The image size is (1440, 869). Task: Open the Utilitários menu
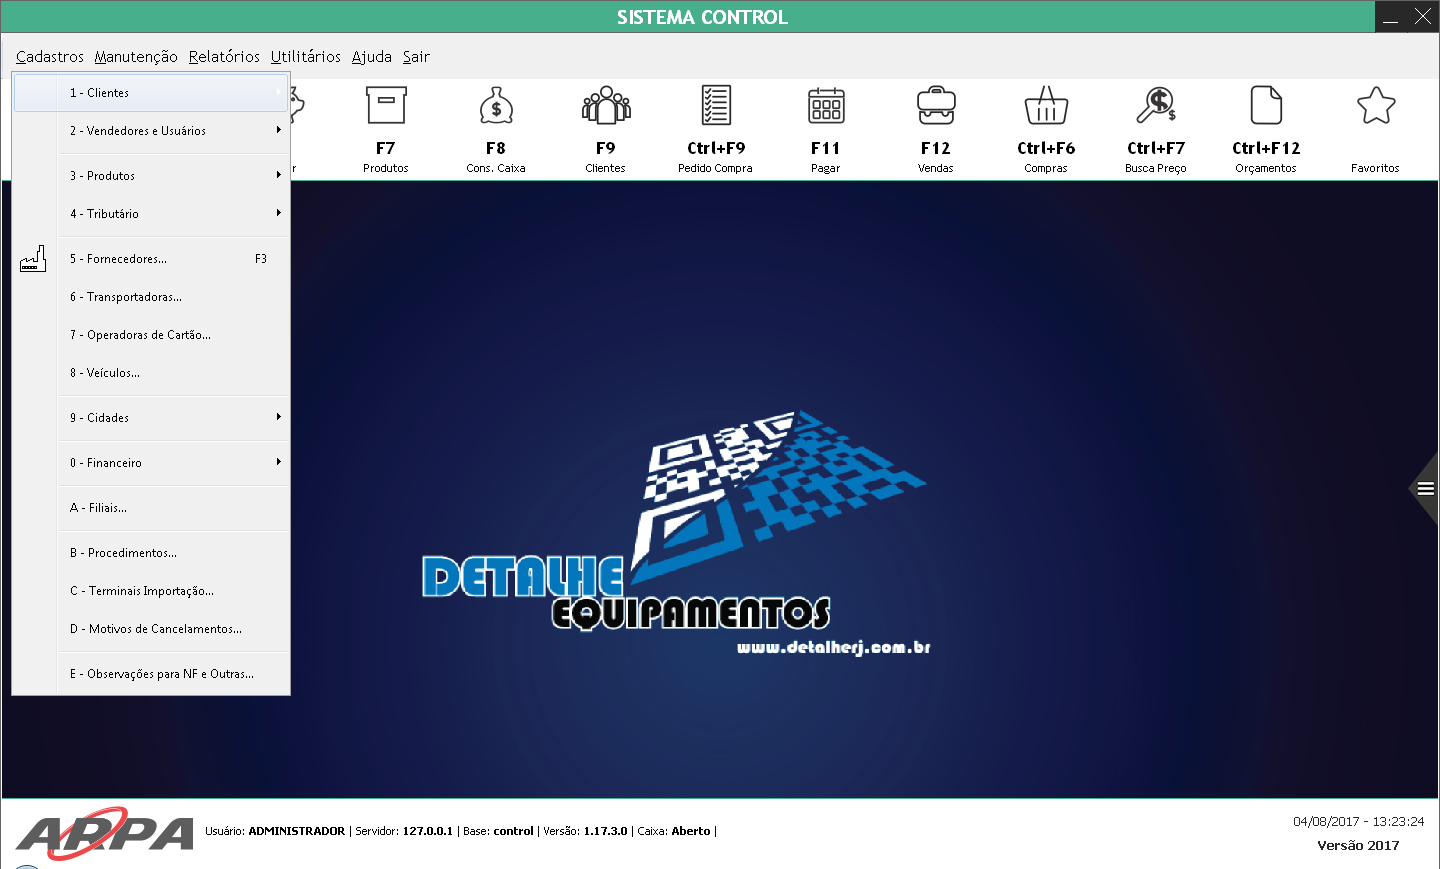[x=306, y=57]
